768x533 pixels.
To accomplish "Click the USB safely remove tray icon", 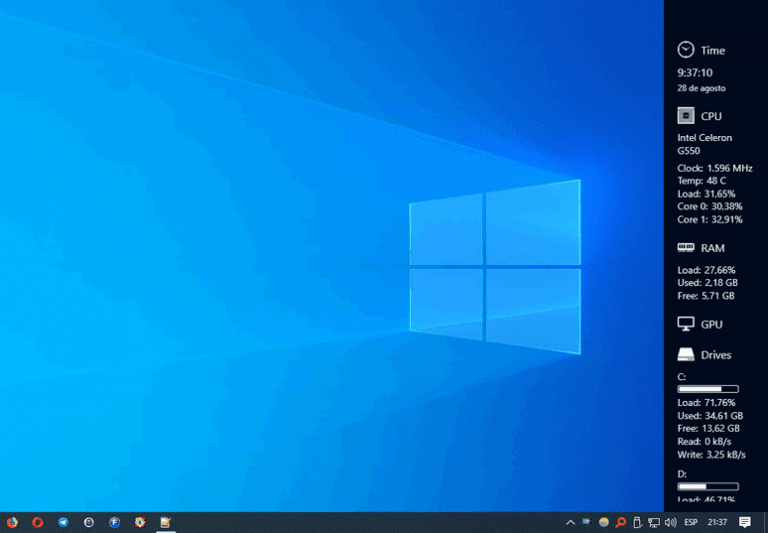I will coord(637,522).
